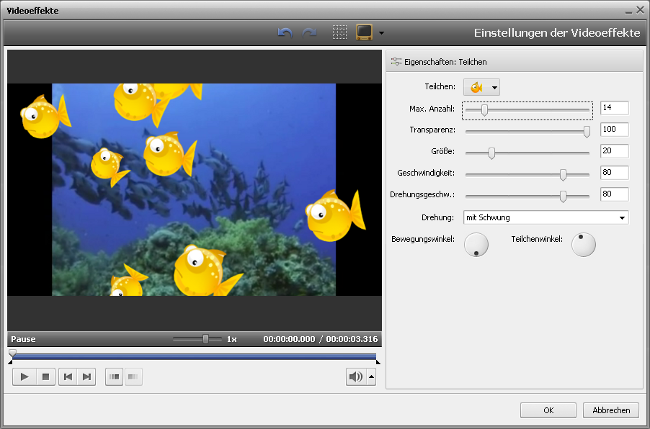This screenshot has width=650, height=429.
Task: Go to next frame button
Action: click(87, 376)
